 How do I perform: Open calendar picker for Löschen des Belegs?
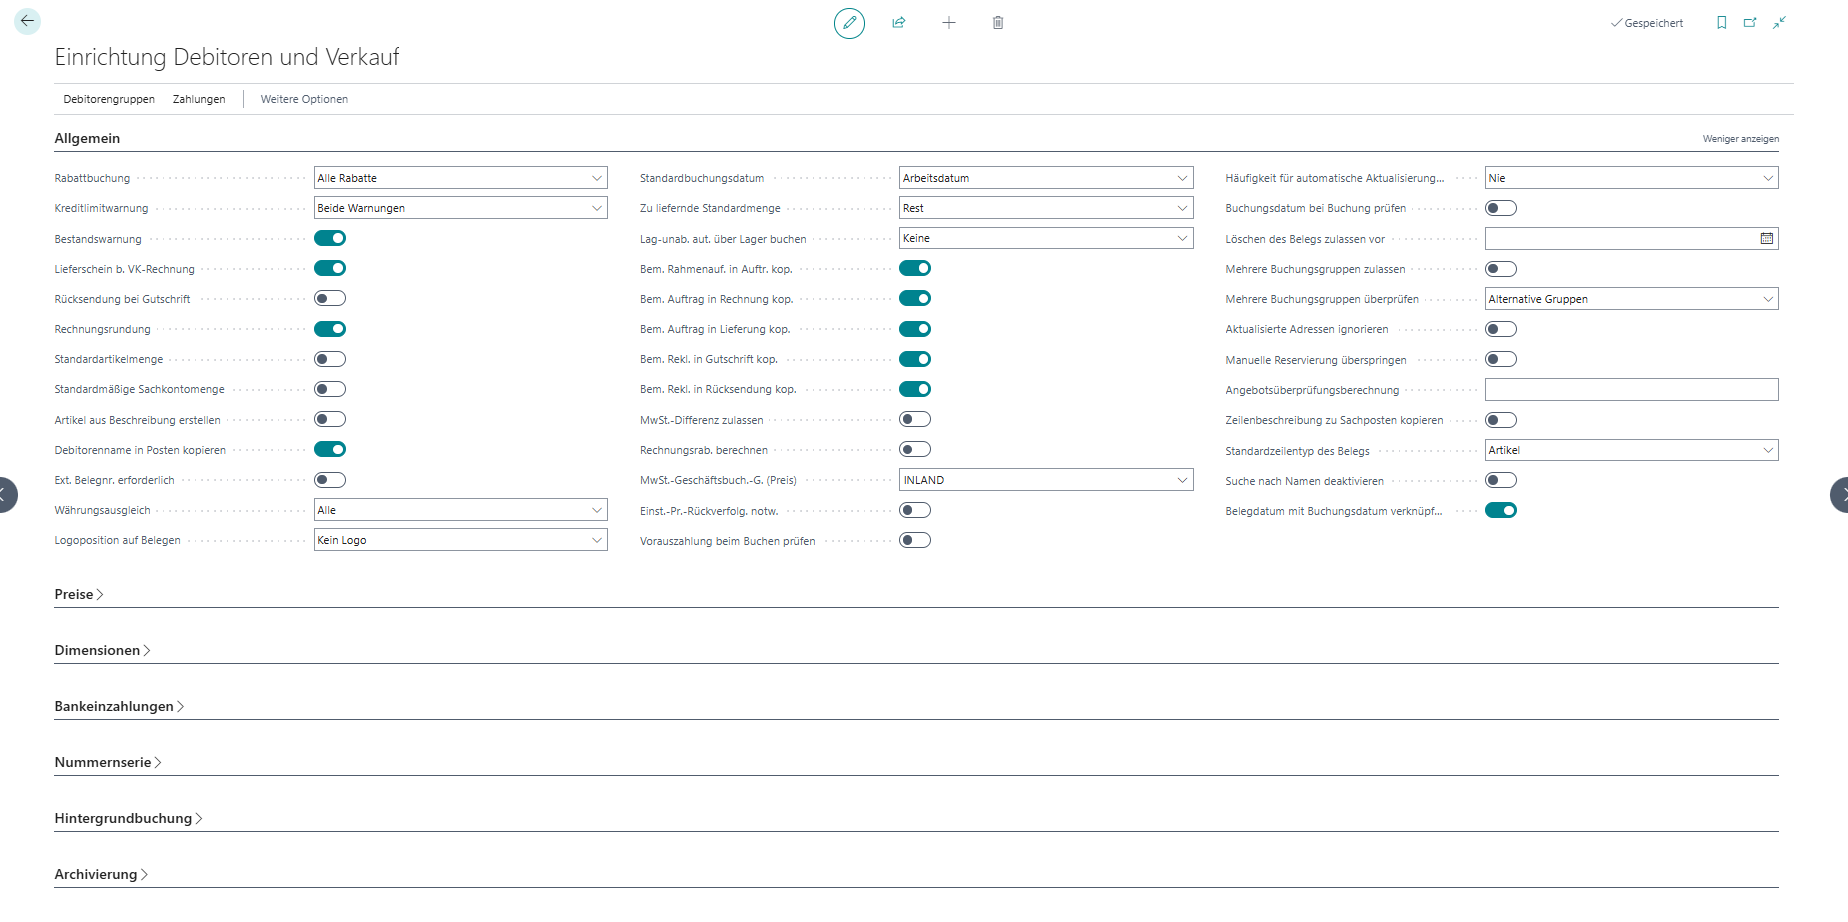coord(1766,239)
